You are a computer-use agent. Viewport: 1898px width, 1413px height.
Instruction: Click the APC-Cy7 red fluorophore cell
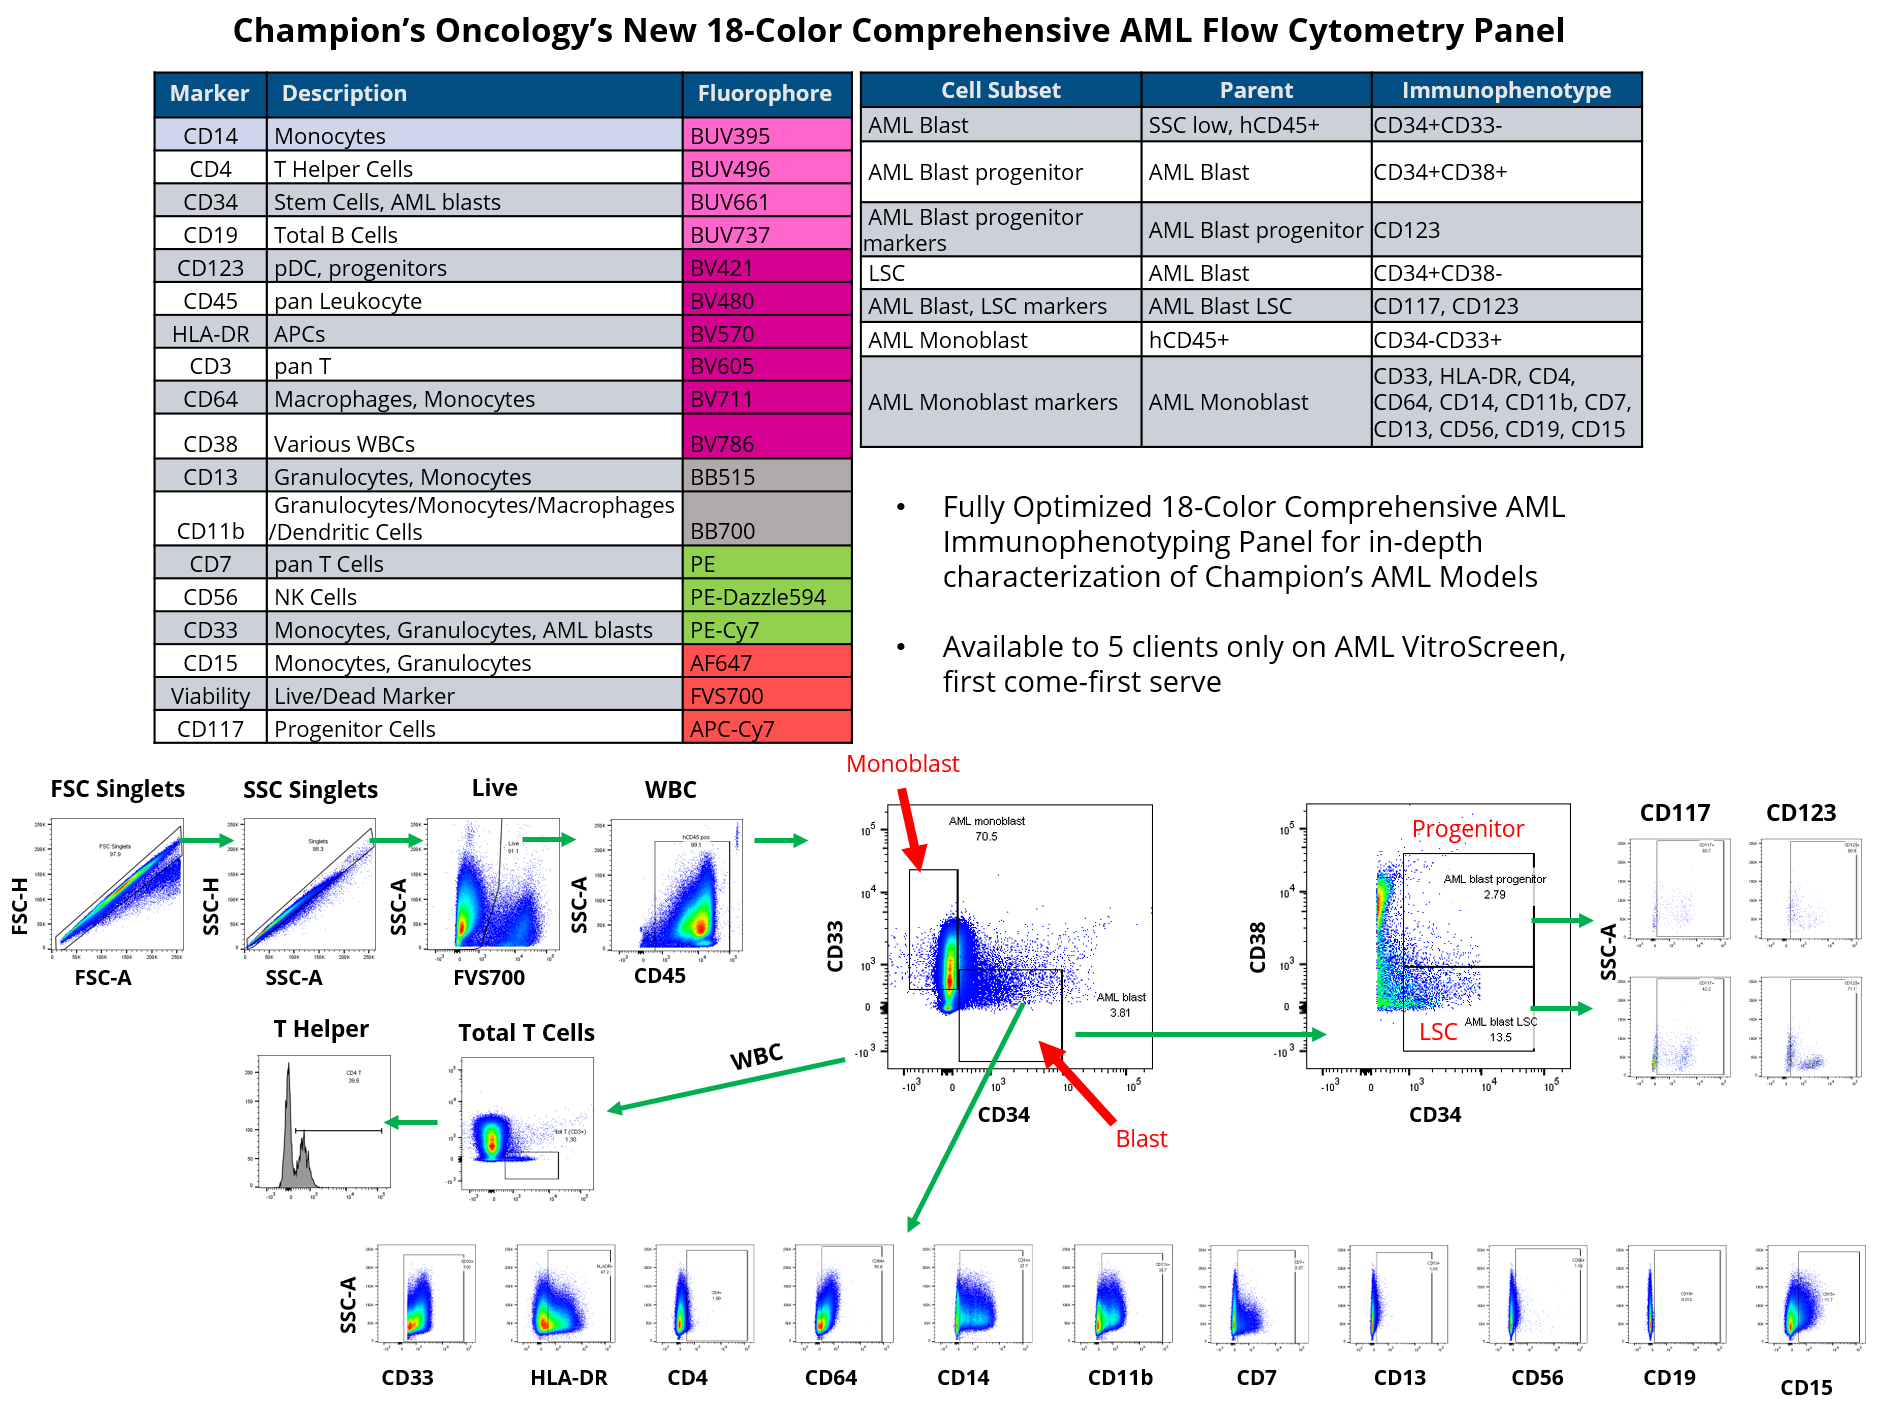click(767, 728)
